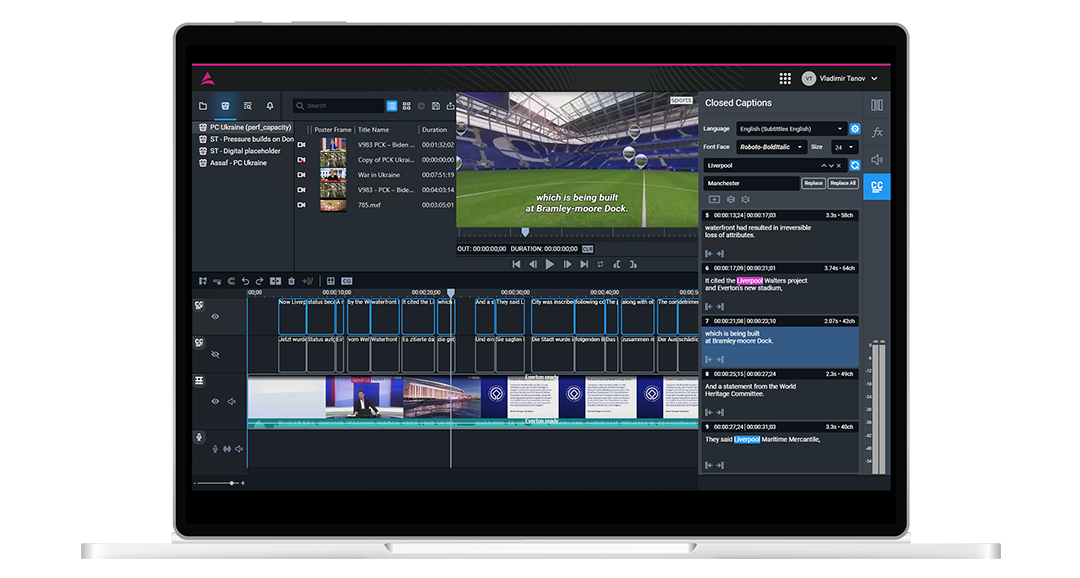Hide the first caption track using eye icon
1080x578 pixels.
(x=215, y=317)
